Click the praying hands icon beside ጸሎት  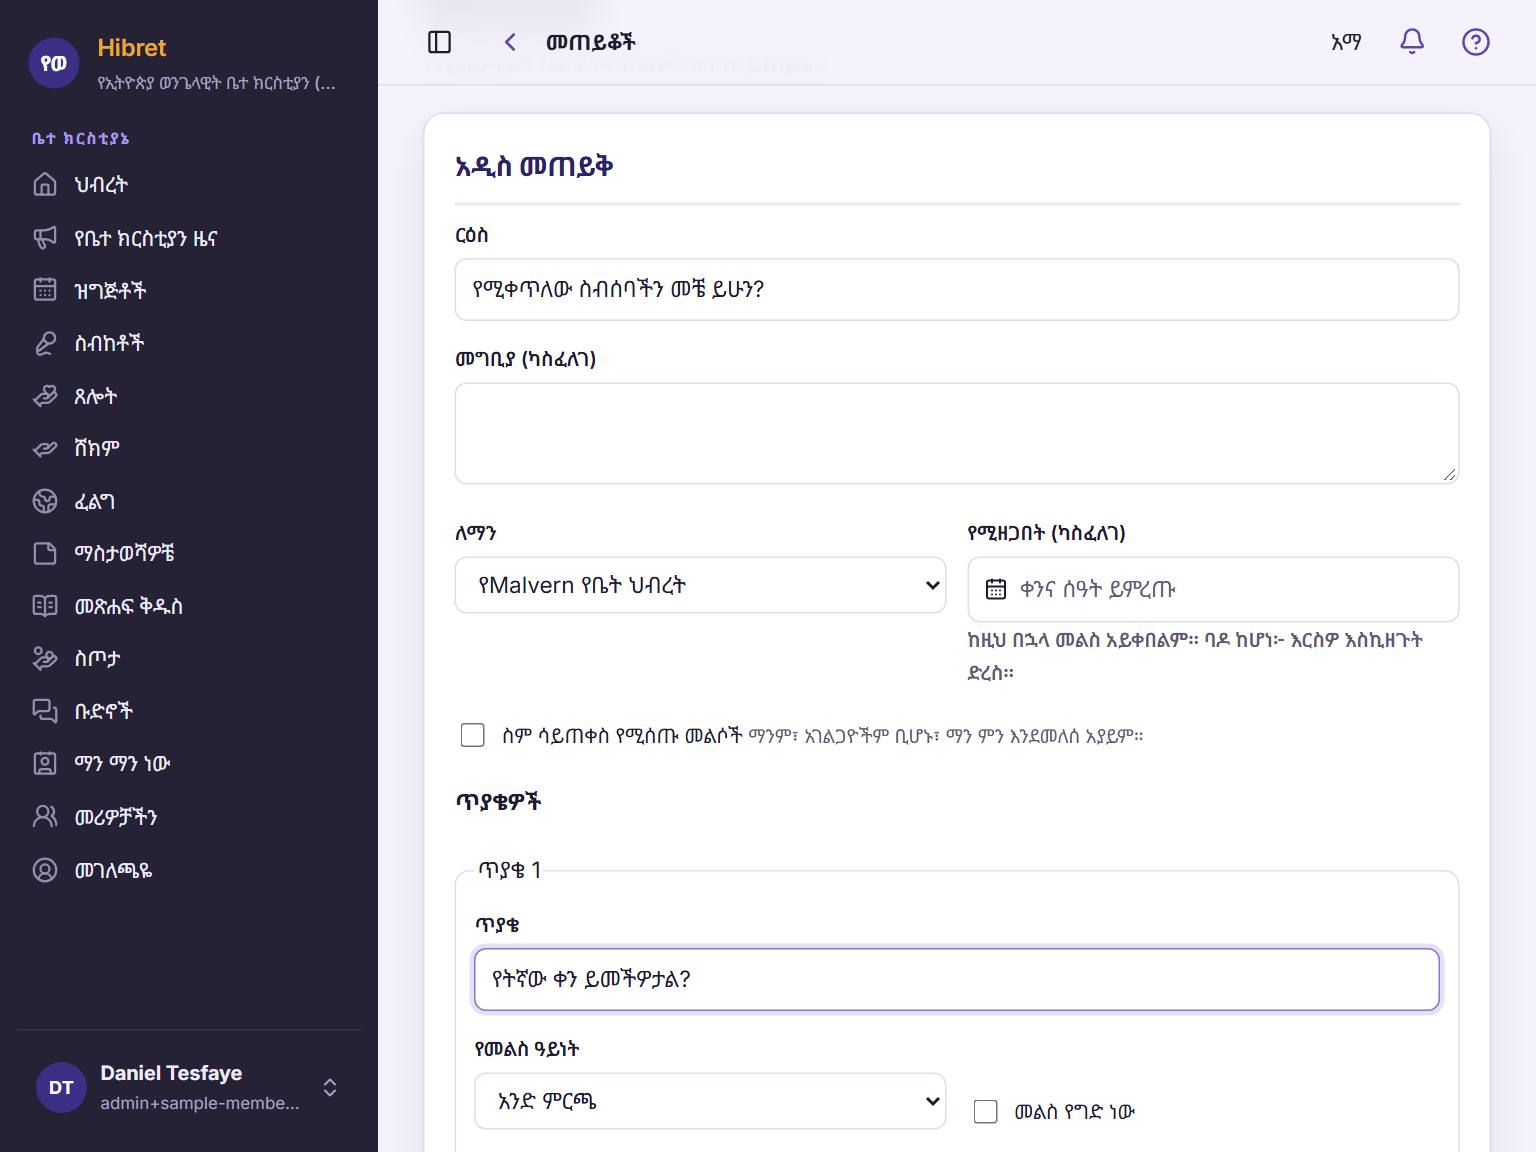[45, 396]
